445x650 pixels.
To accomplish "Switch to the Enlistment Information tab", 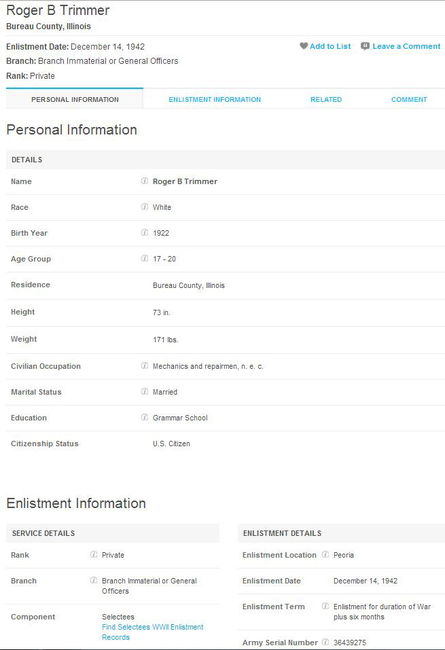I will [215, 99].
